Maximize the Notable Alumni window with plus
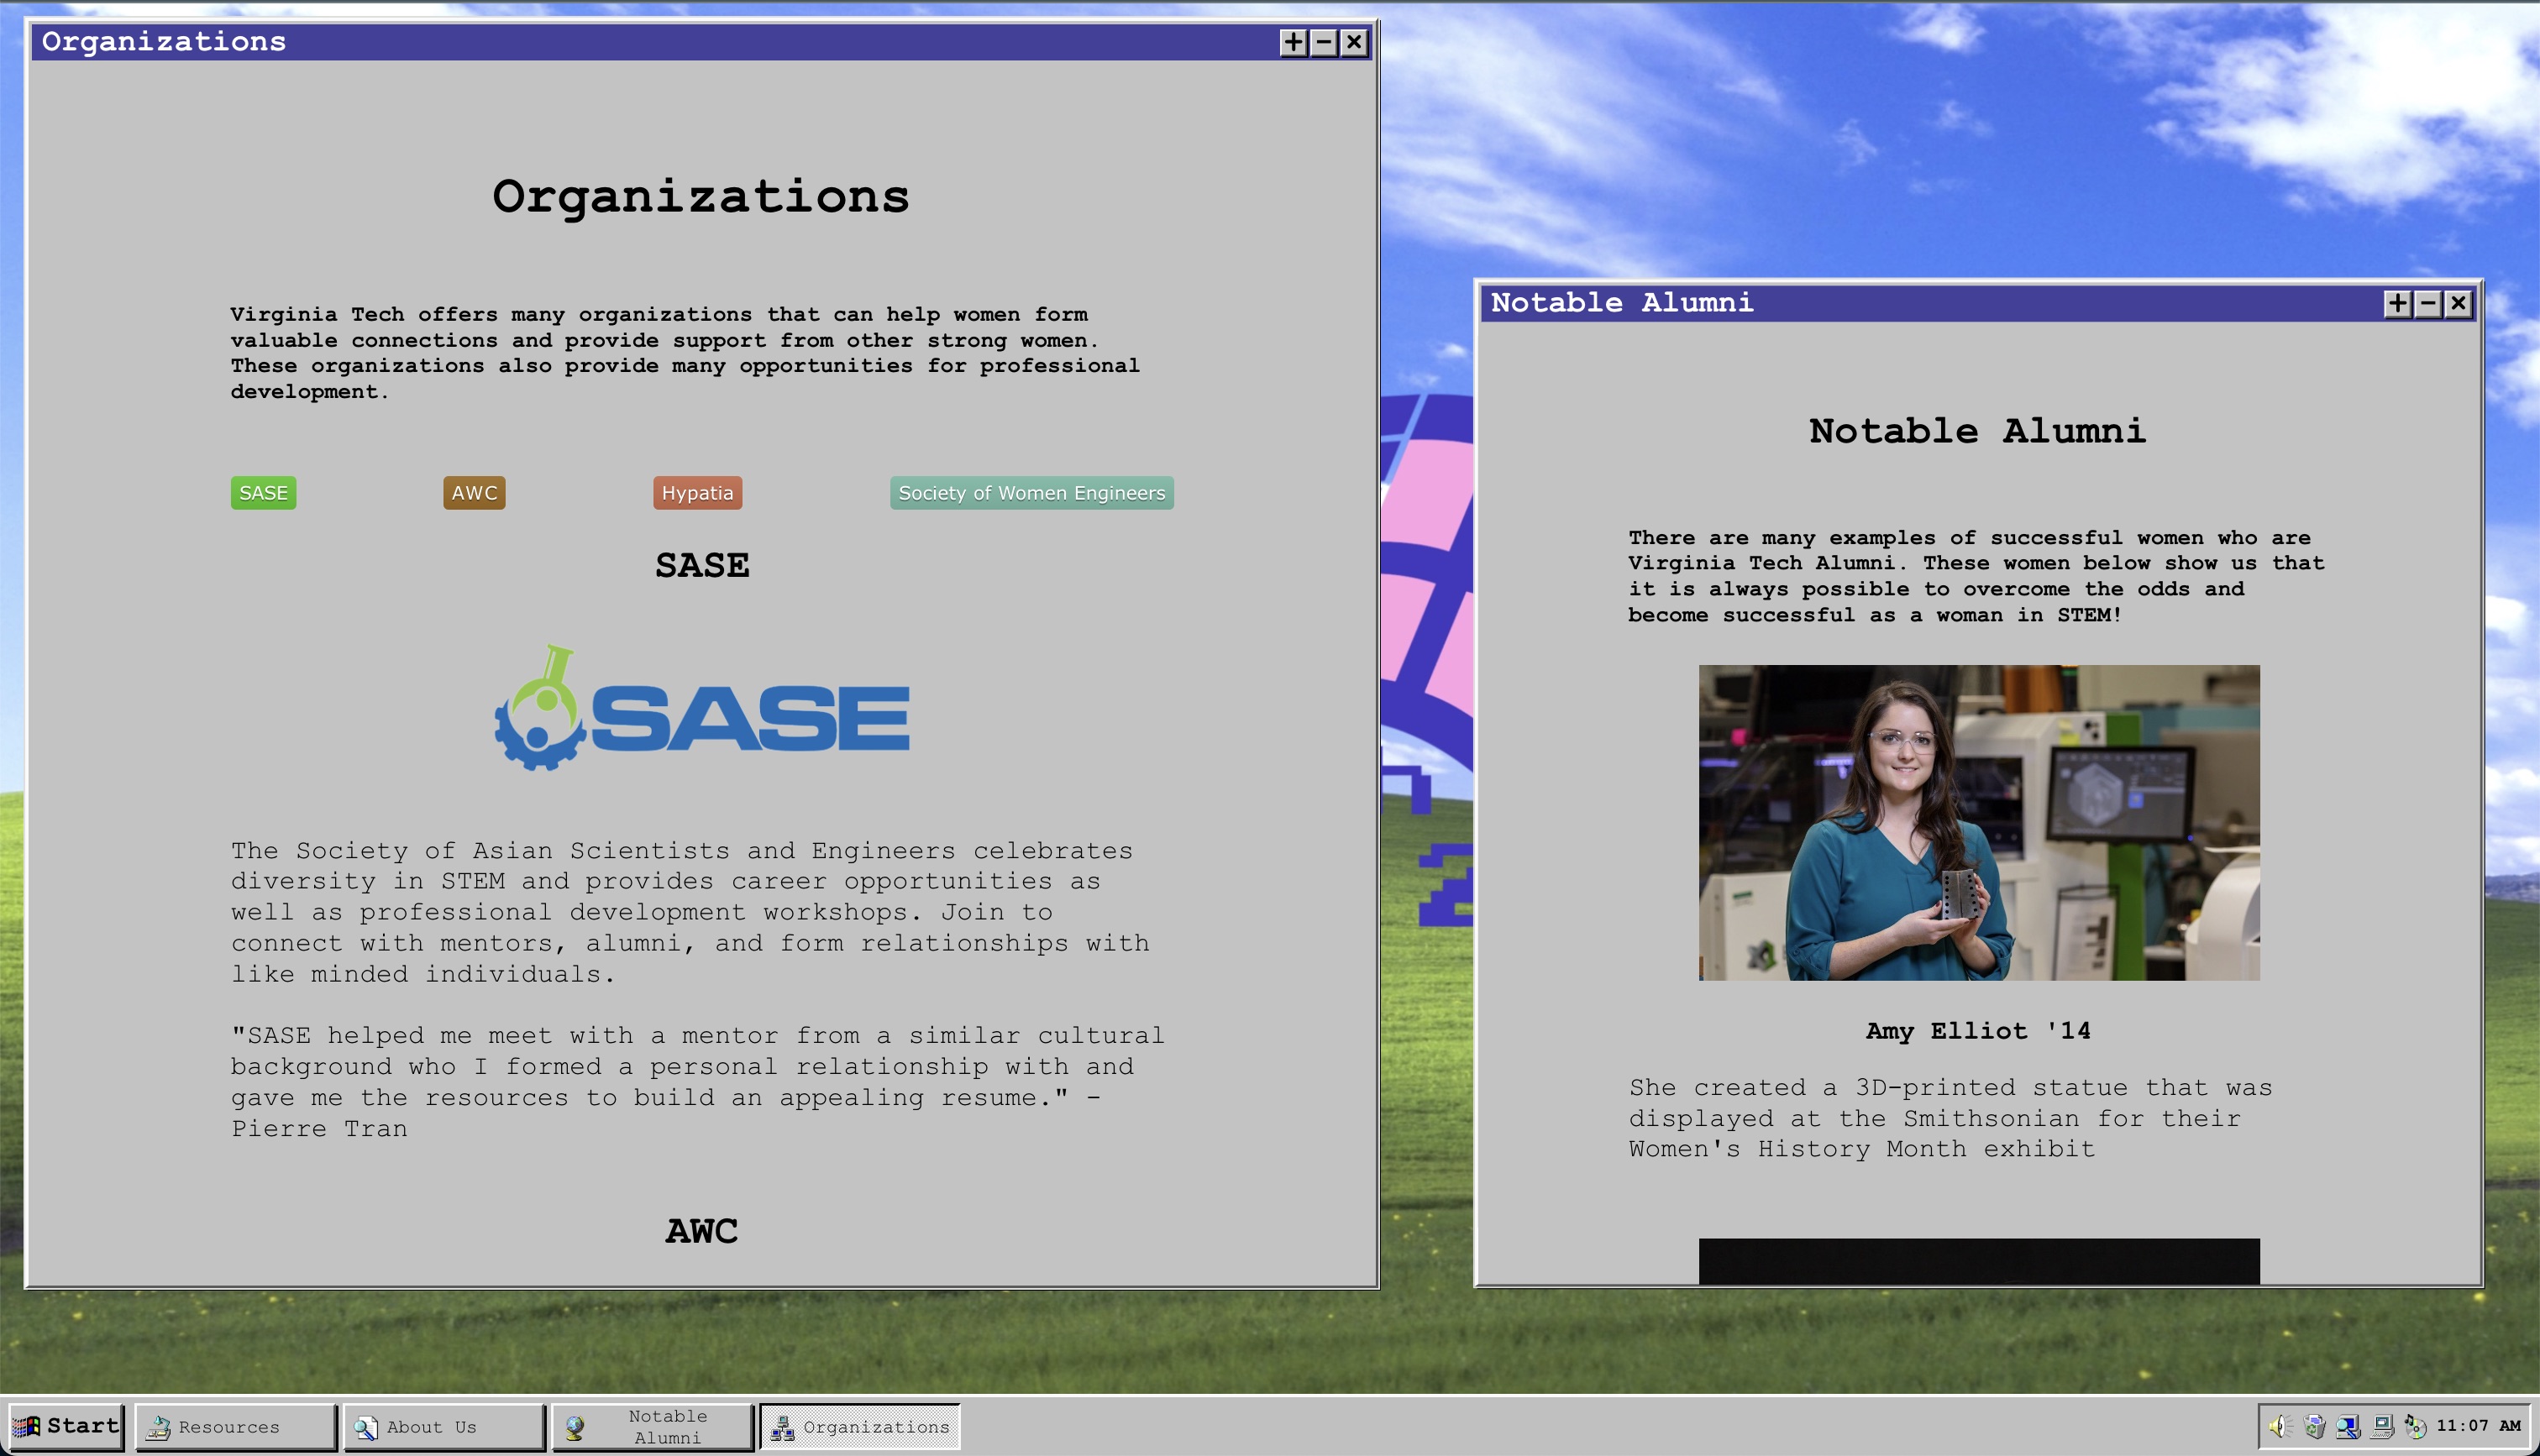Viewport: 2540px width, 1456px height. [2397, 303]
